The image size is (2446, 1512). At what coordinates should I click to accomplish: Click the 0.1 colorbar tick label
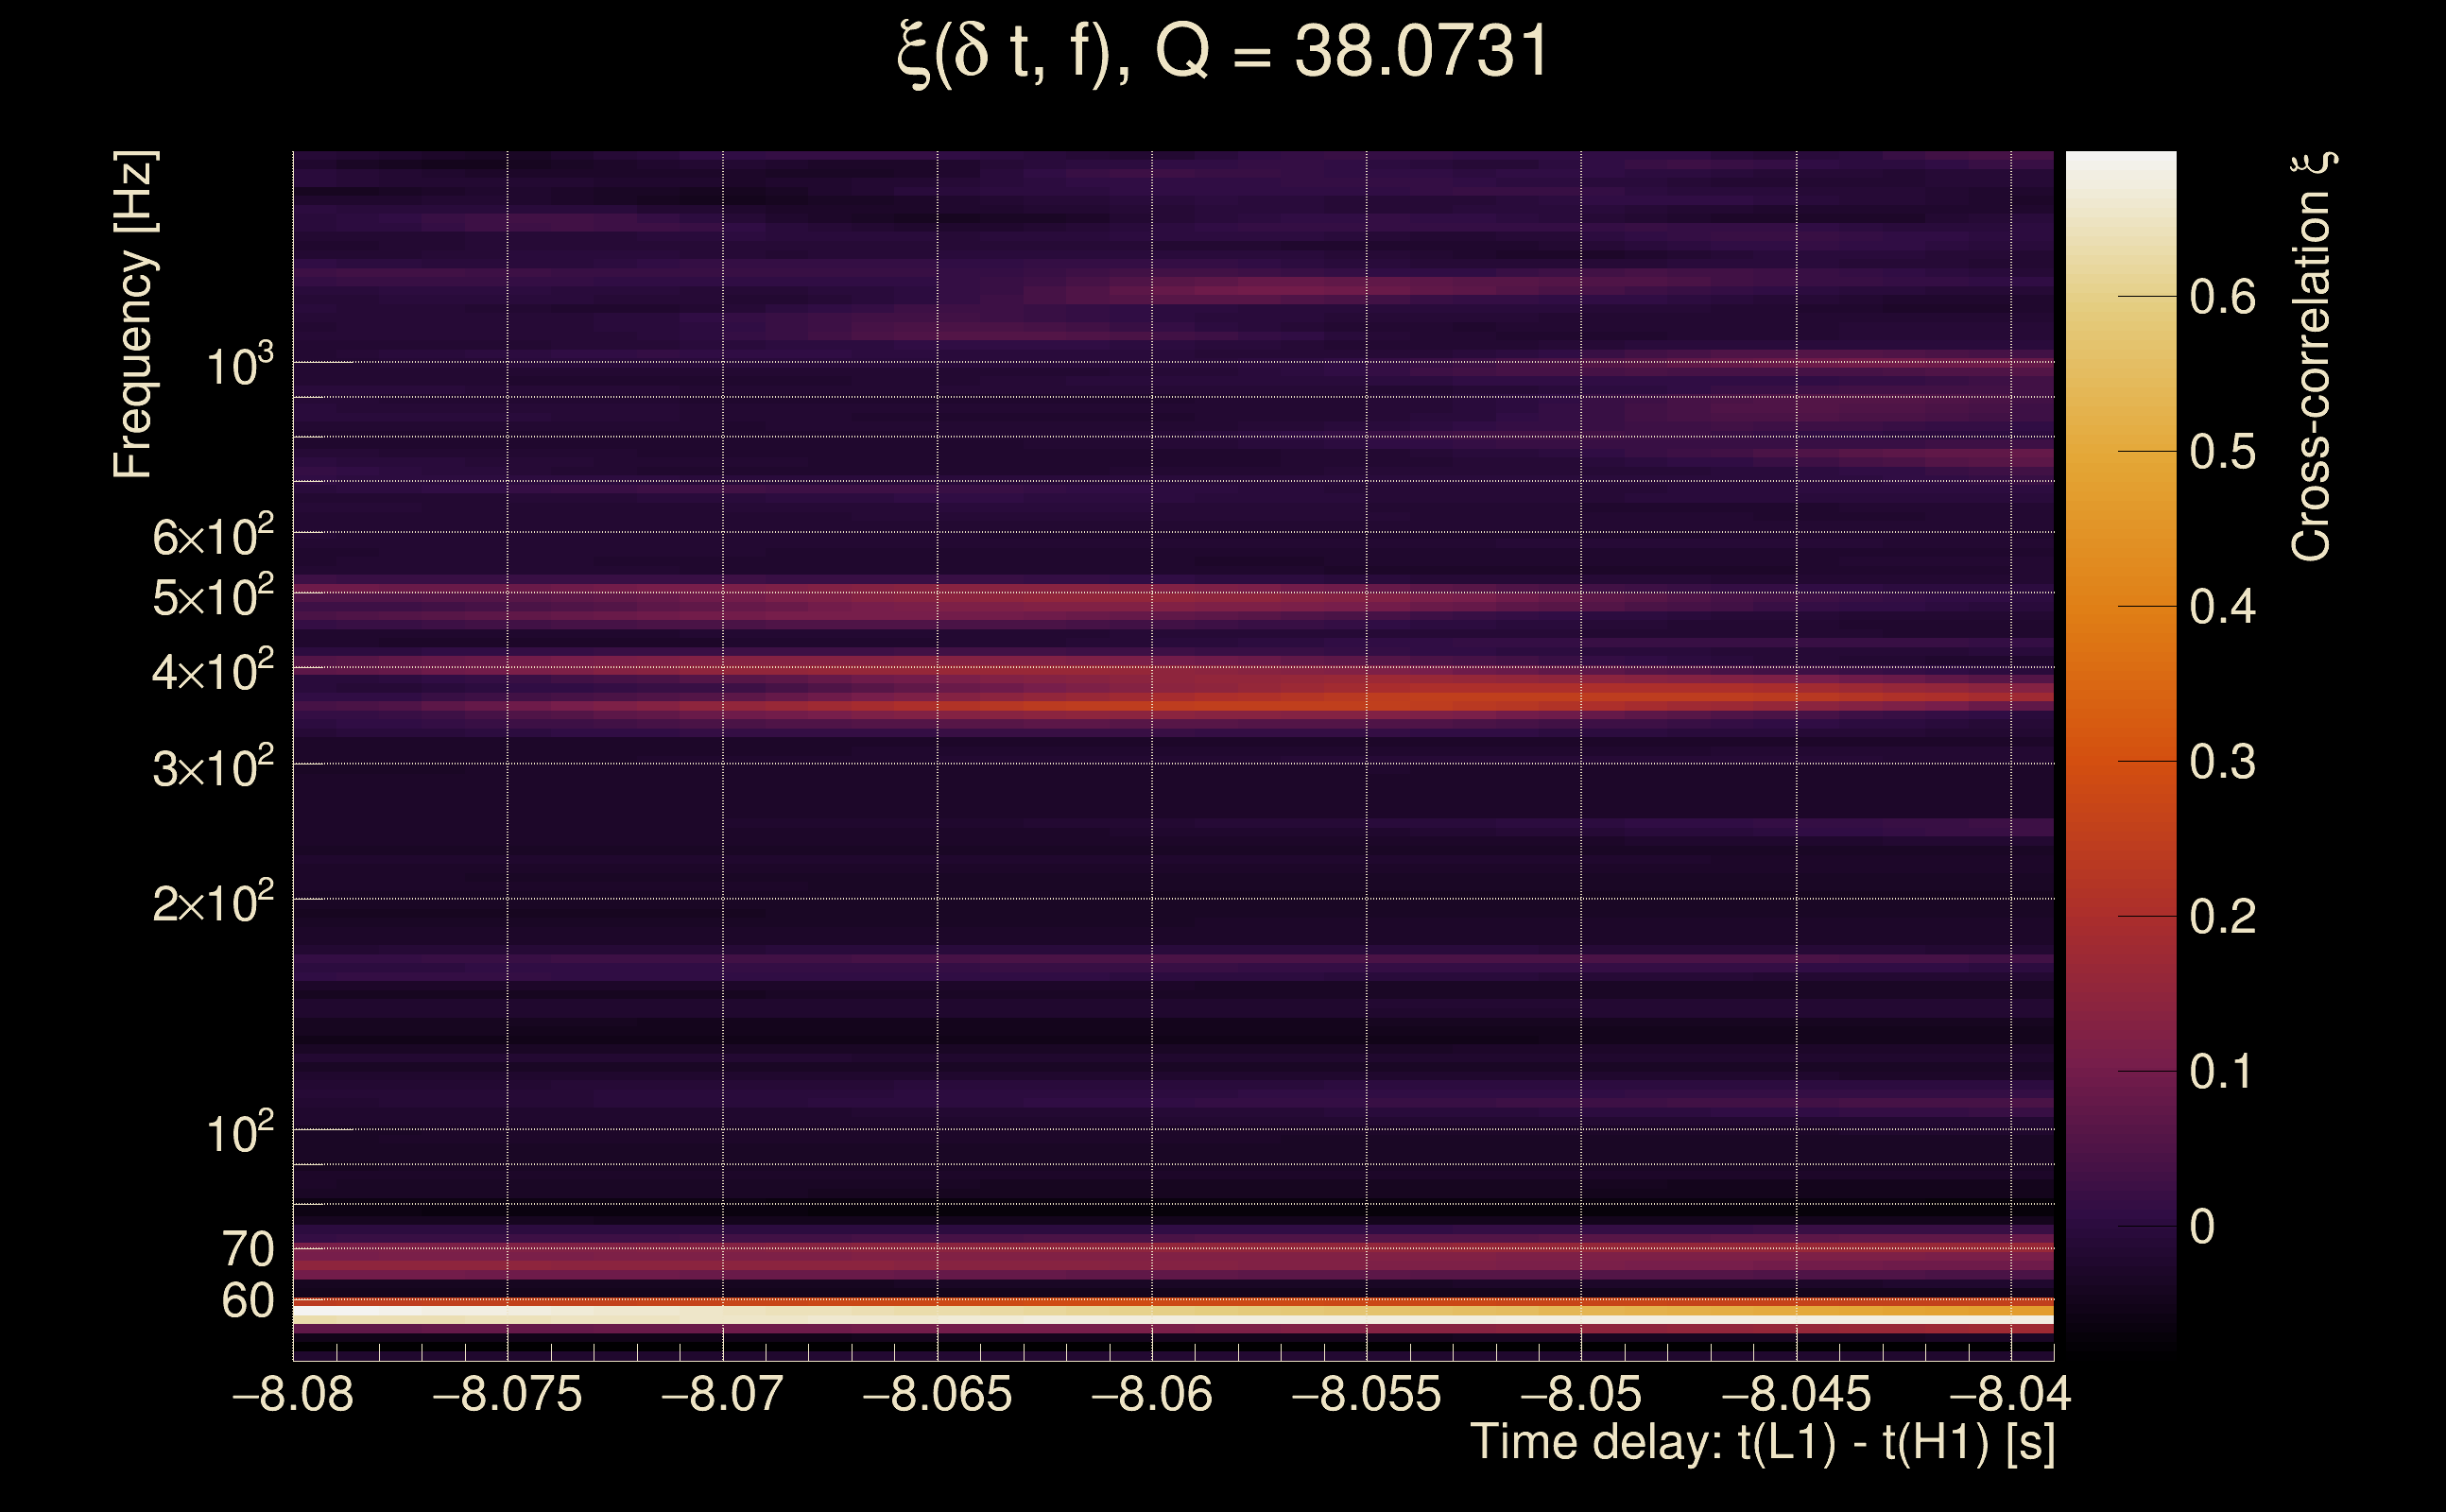2222,1072
